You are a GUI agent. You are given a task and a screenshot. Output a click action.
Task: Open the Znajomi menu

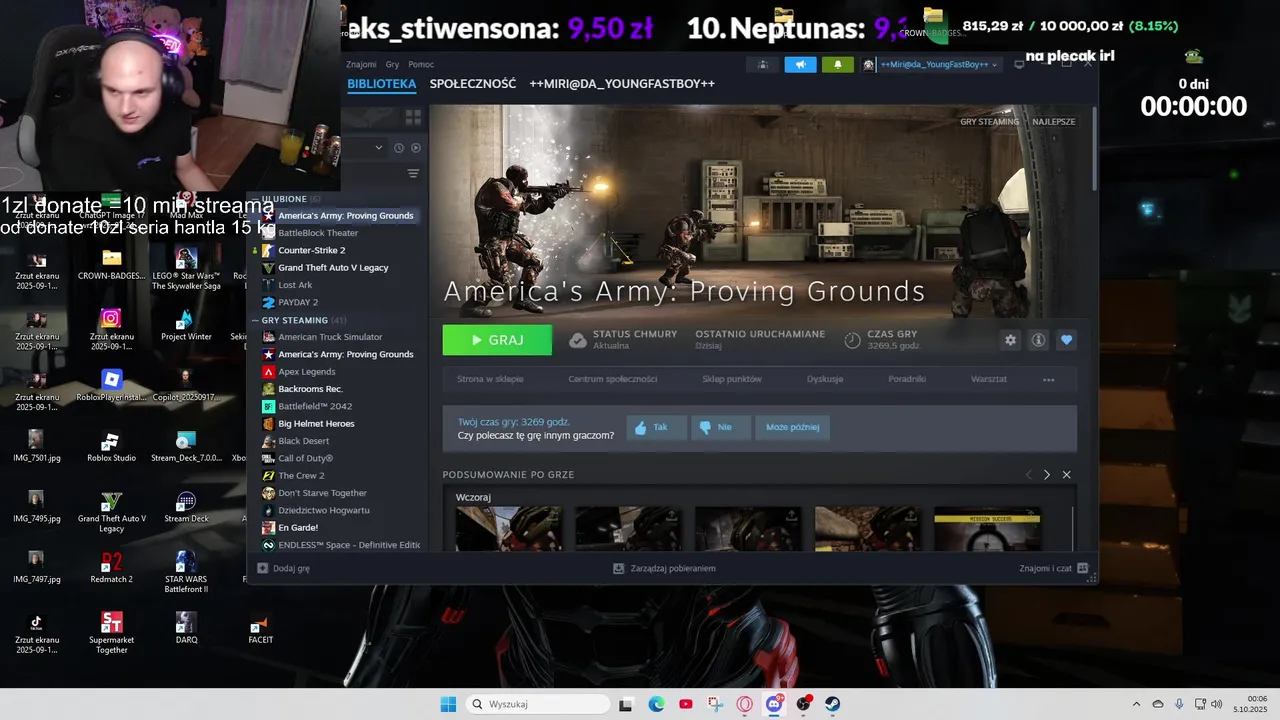point(361,64)
